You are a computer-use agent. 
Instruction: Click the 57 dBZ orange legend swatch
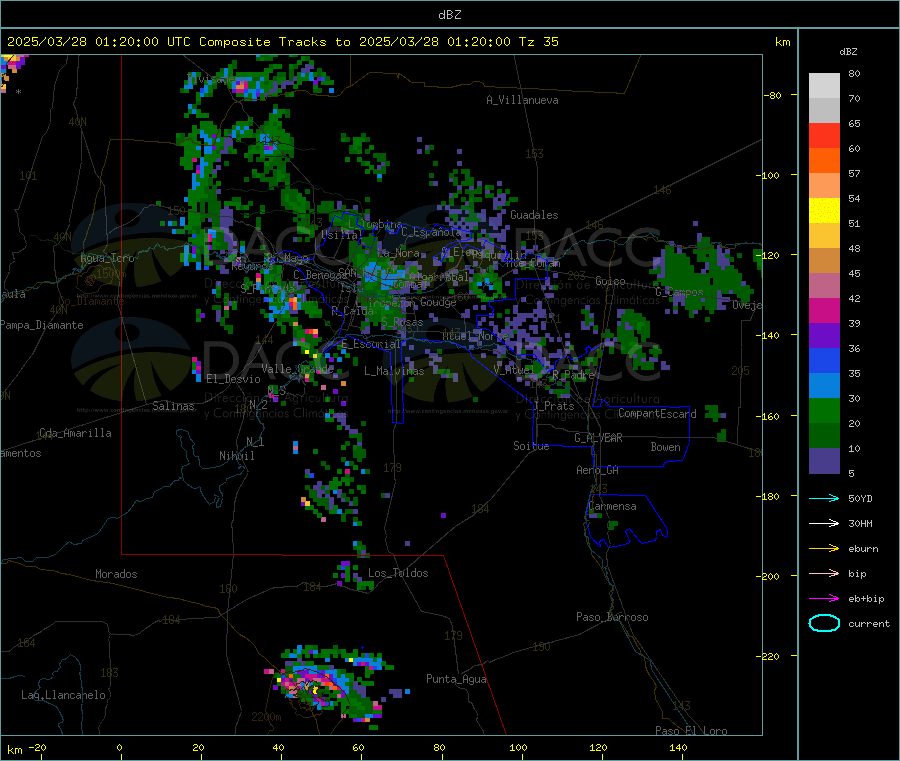click(x=824, y=161)
